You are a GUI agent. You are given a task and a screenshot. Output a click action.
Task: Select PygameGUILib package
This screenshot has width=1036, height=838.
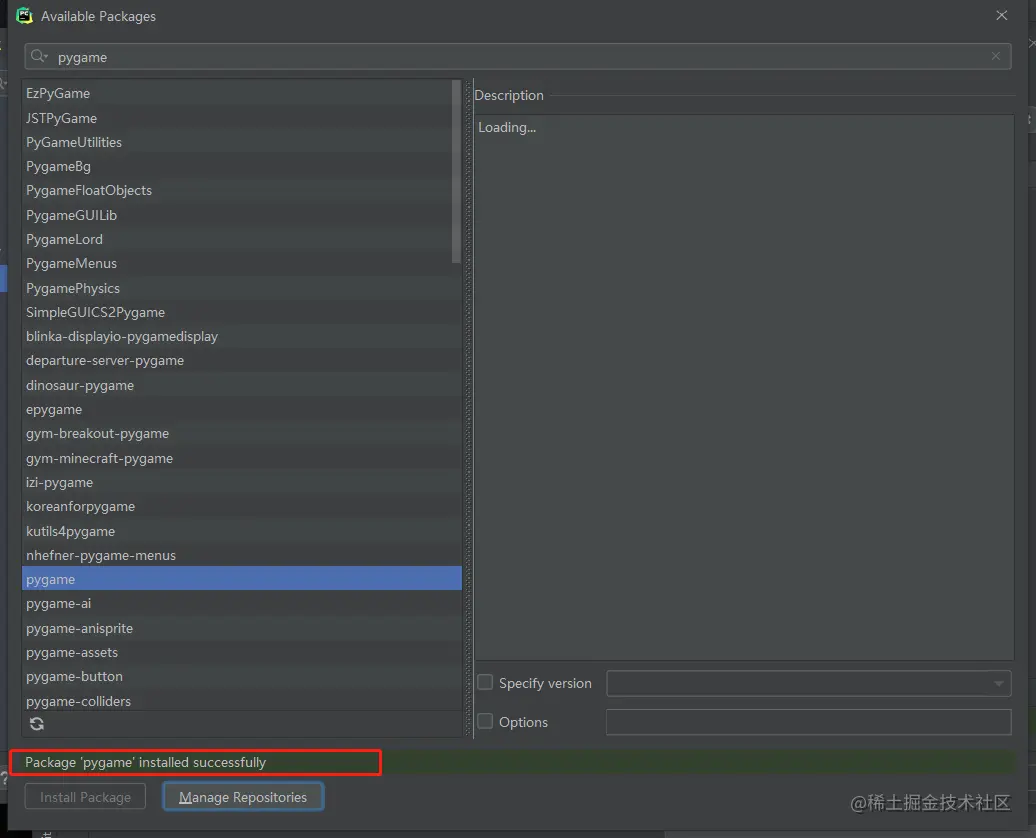click(242, 215)
